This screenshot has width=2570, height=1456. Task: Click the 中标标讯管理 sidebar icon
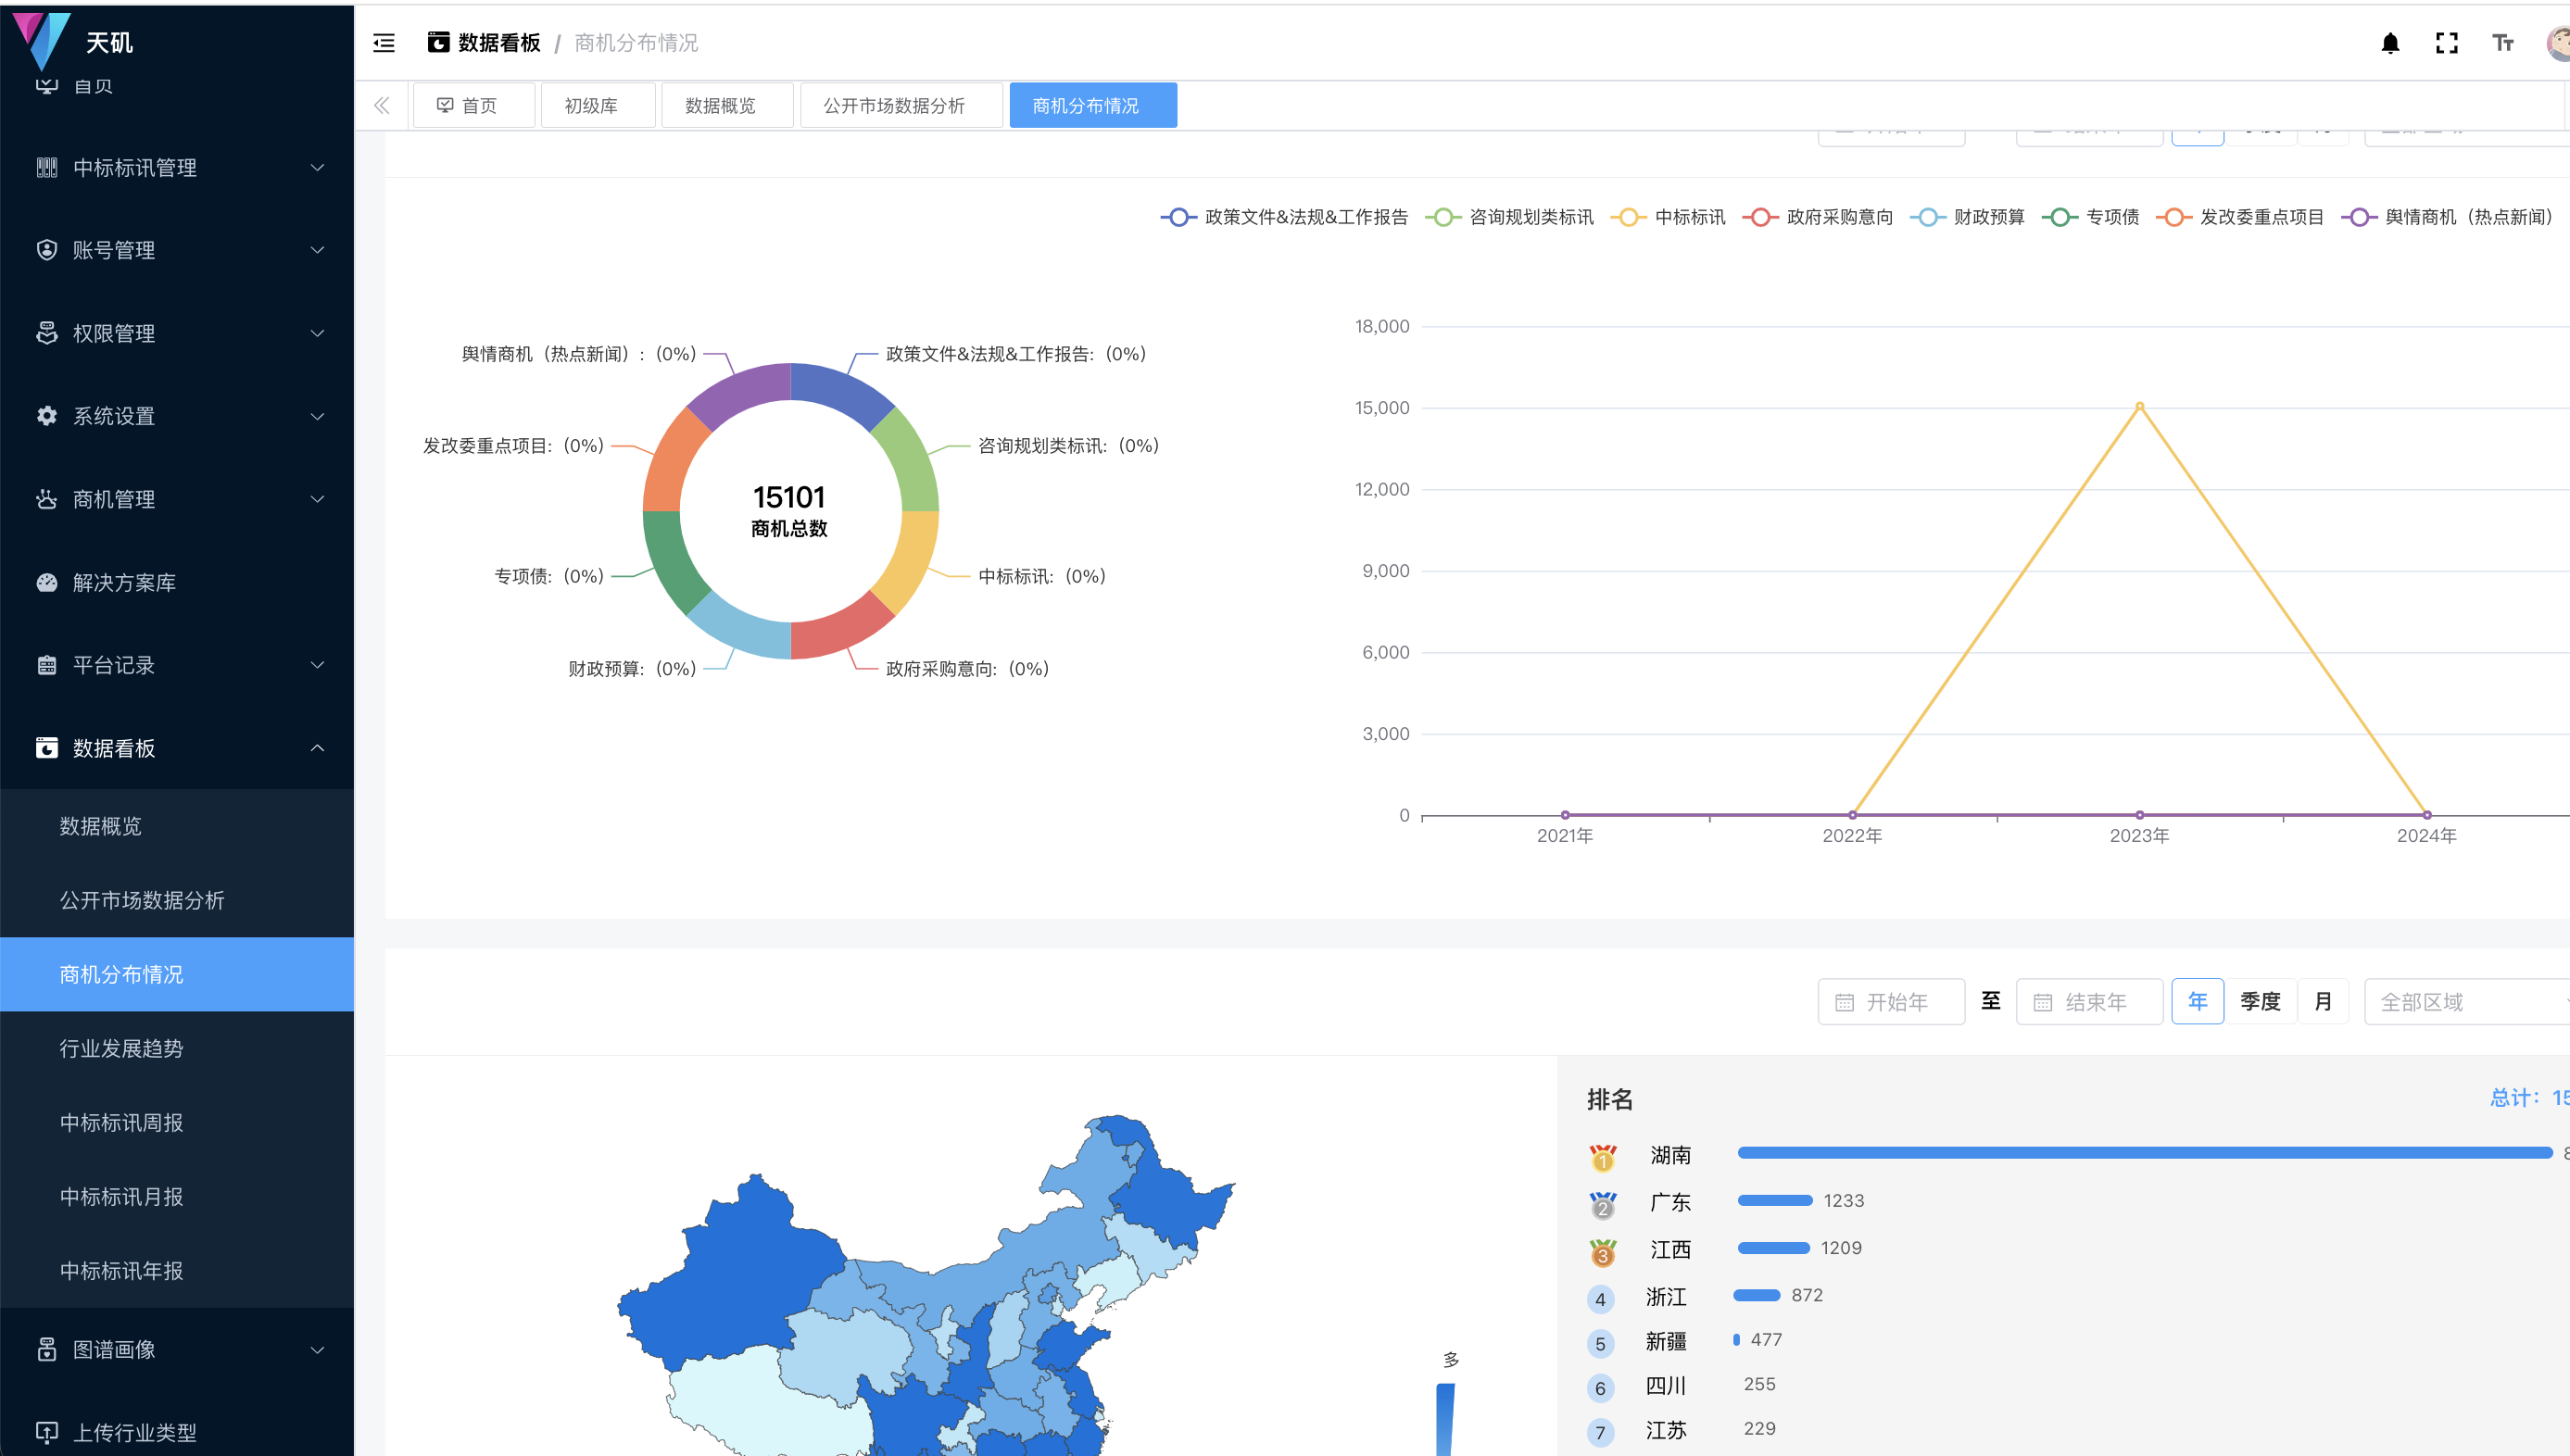[x=47, y=167]
